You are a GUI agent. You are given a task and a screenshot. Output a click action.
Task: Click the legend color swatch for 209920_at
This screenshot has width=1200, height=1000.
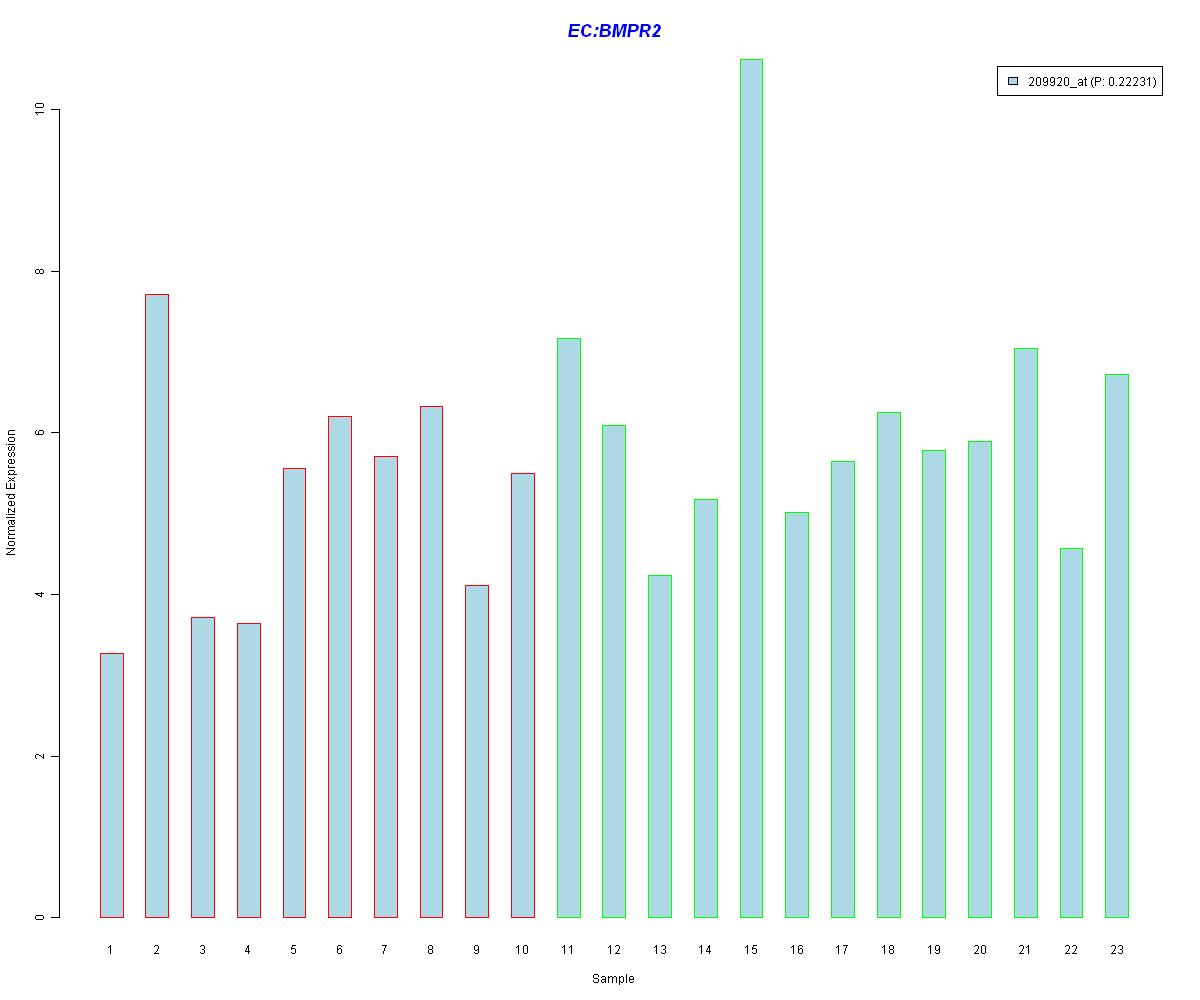pos(1012,82)
